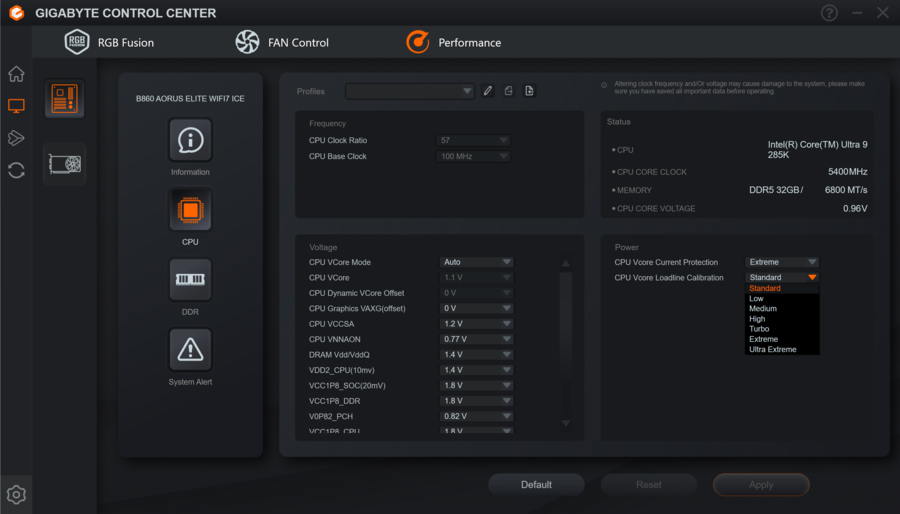Open the CPU Clock Ratio dropdown
The width and height of the screenshot is (900, 514).
click(x=474, y=141)
